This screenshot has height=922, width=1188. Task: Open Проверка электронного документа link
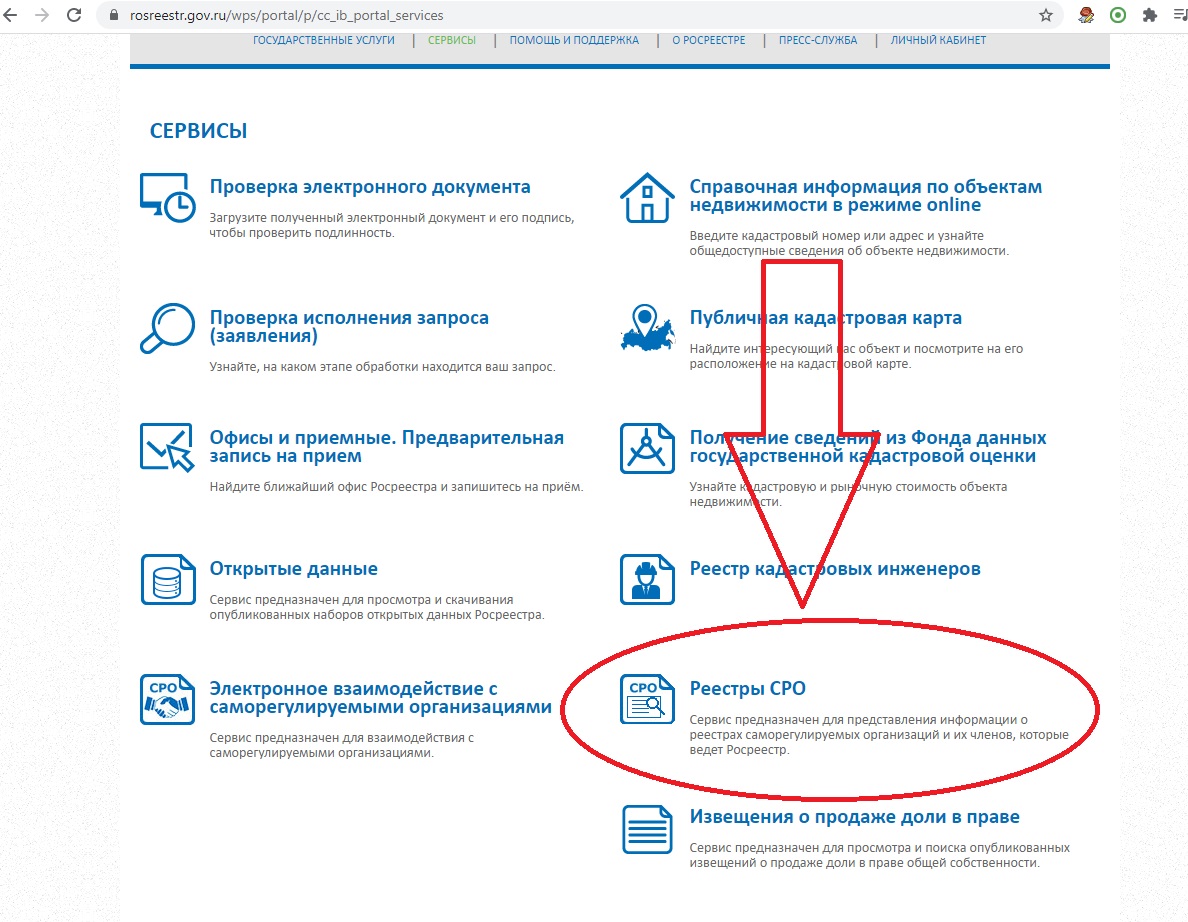(370, 187)
